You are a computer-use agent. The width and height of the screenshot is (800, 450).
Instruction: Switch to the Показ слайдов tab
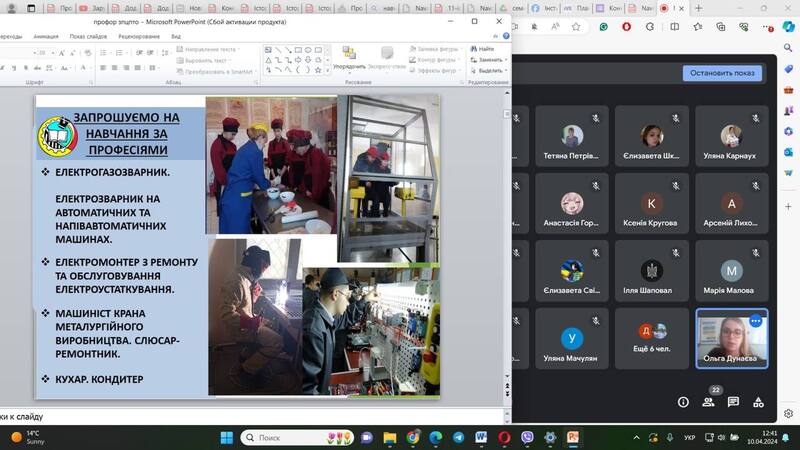[x=88, y=37]
